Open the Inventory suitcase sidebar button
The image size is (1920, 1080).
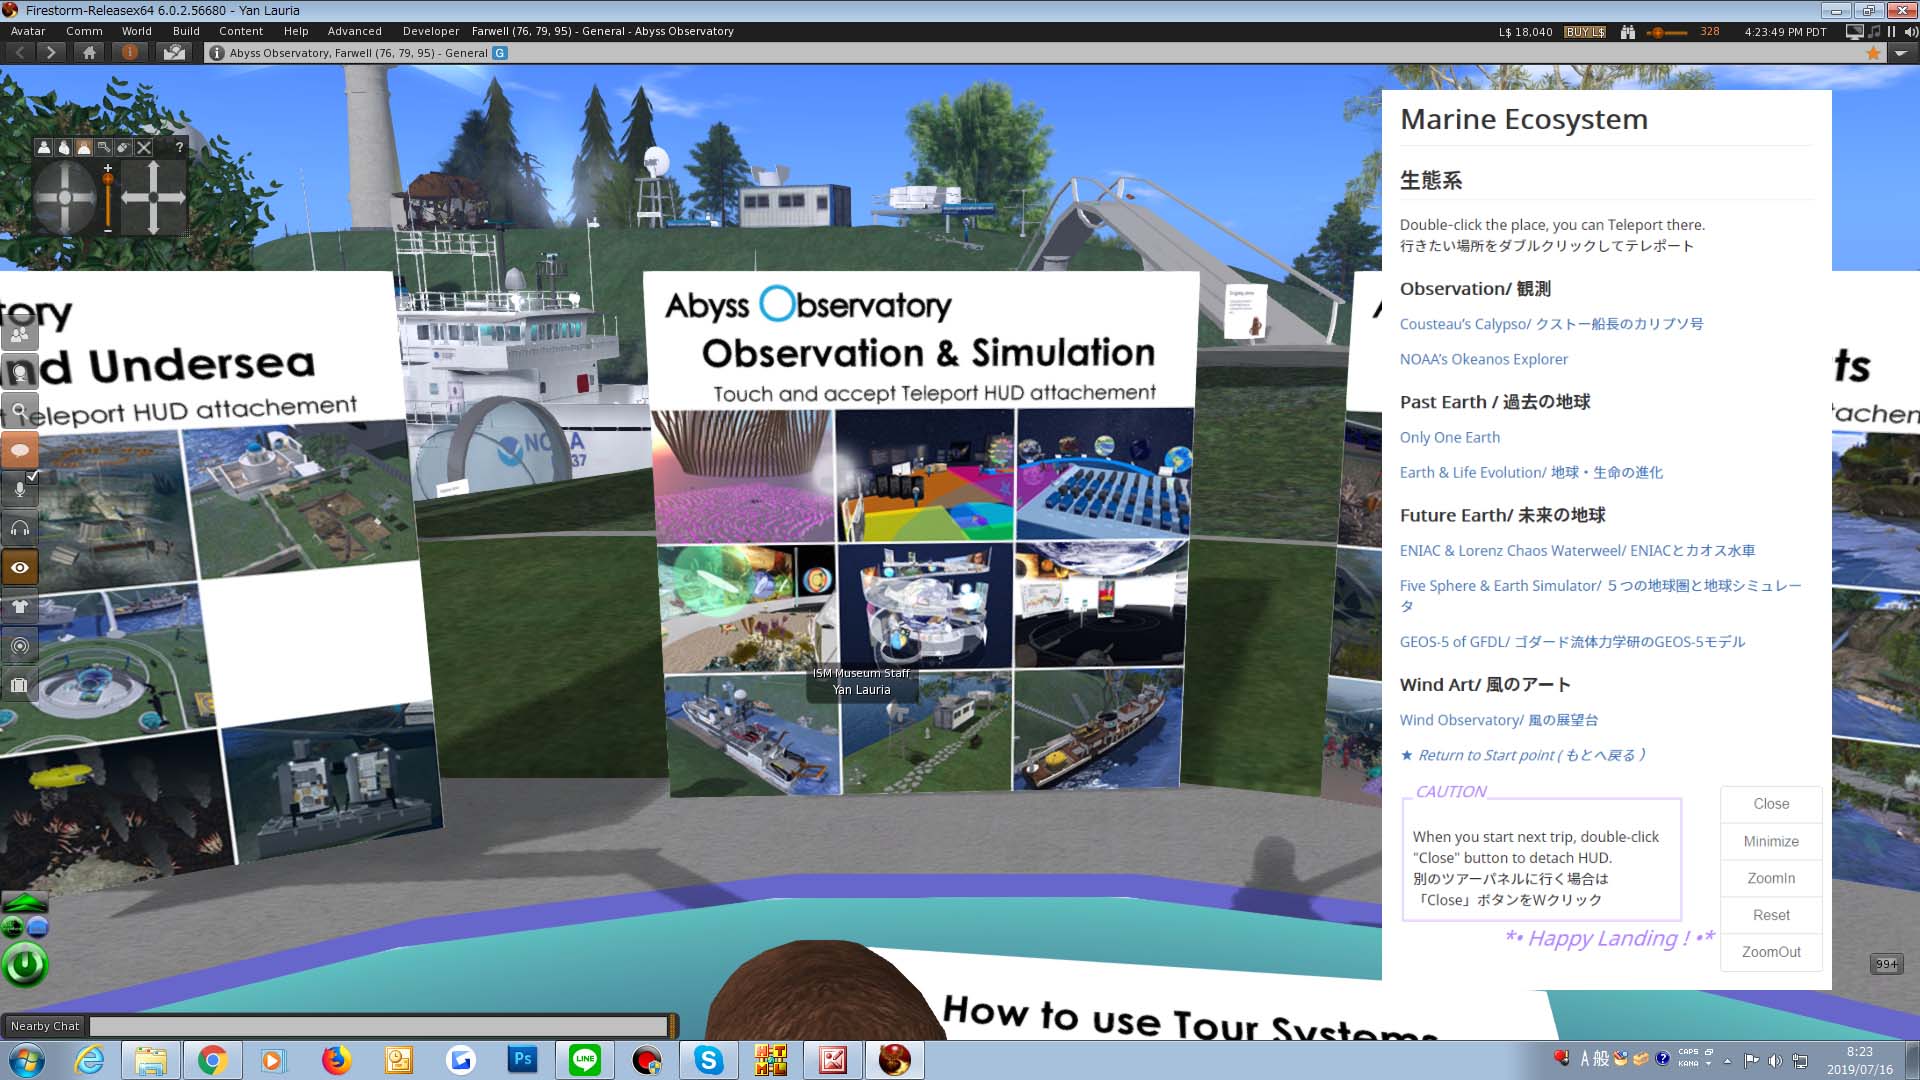(19, 685)
